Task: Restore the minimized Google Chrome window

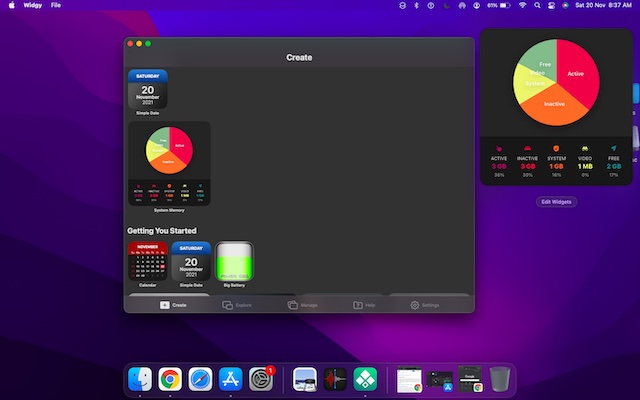Action: [x=470, y=379]
